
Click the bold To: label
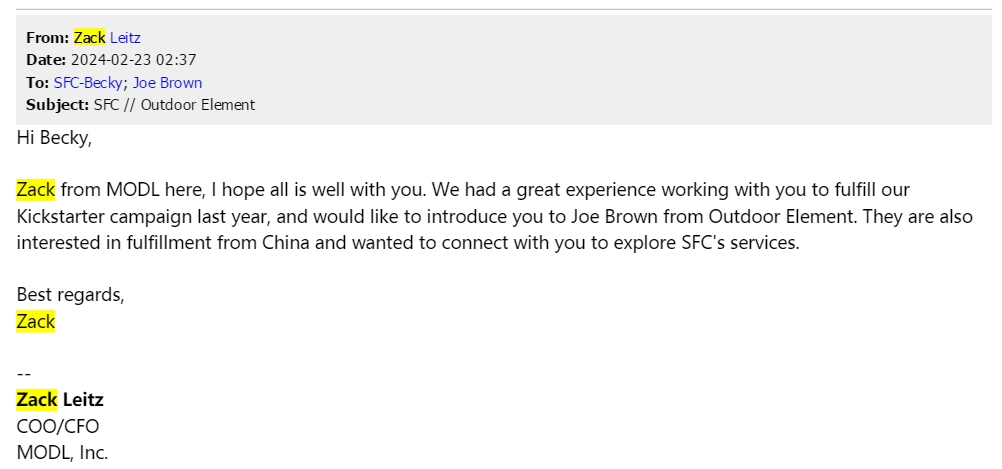click(38, 82)
